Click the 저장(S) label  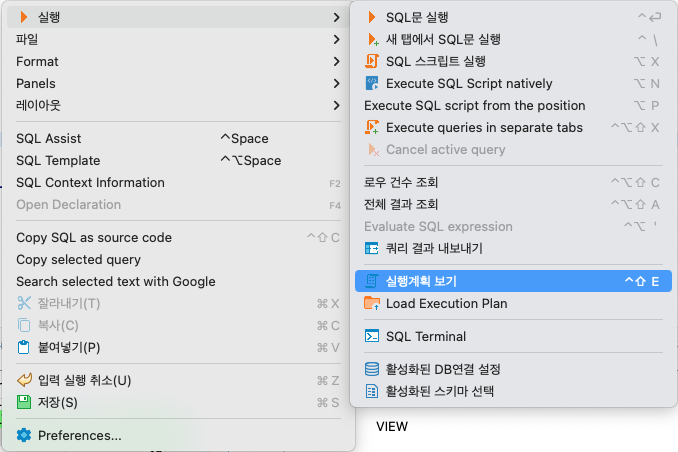point(58,402)
